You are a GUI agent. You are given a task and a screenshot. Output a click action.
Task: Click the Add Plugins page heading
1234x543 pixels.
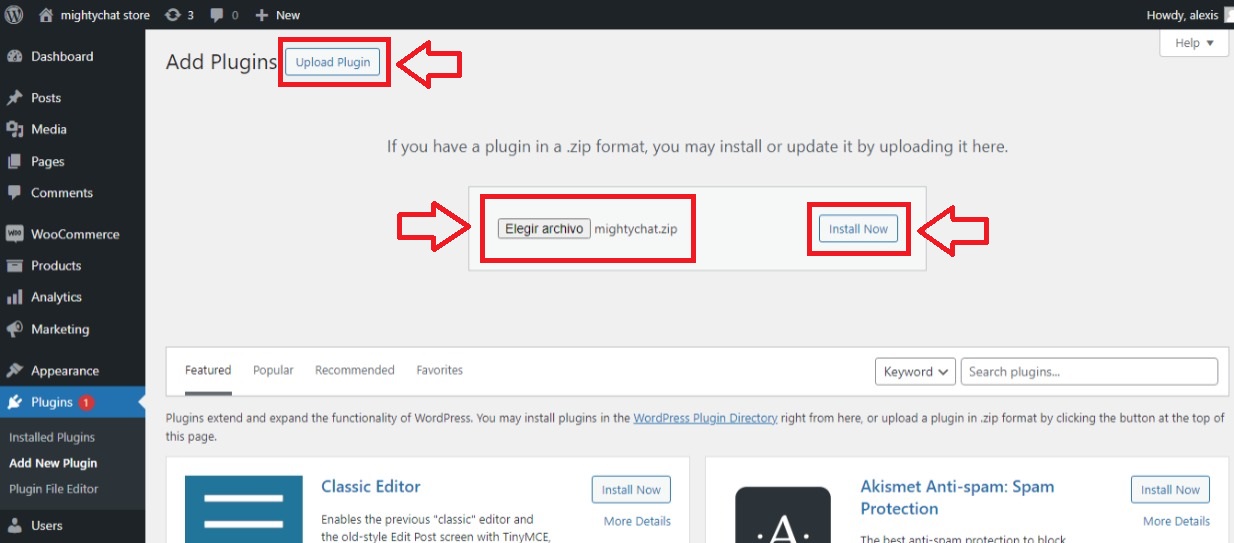coord(221,62)
